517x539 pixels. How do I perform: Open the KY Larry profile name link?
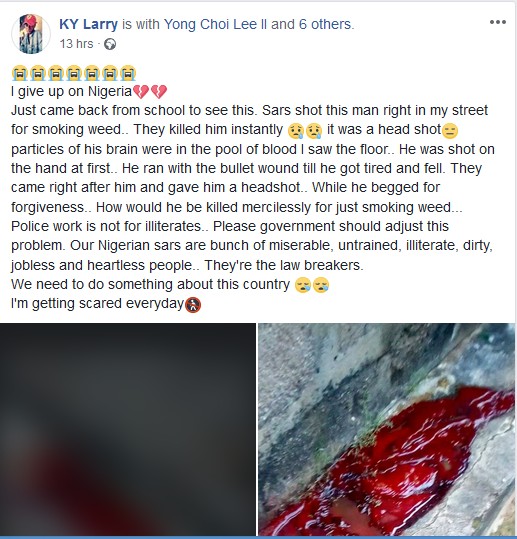88,24
